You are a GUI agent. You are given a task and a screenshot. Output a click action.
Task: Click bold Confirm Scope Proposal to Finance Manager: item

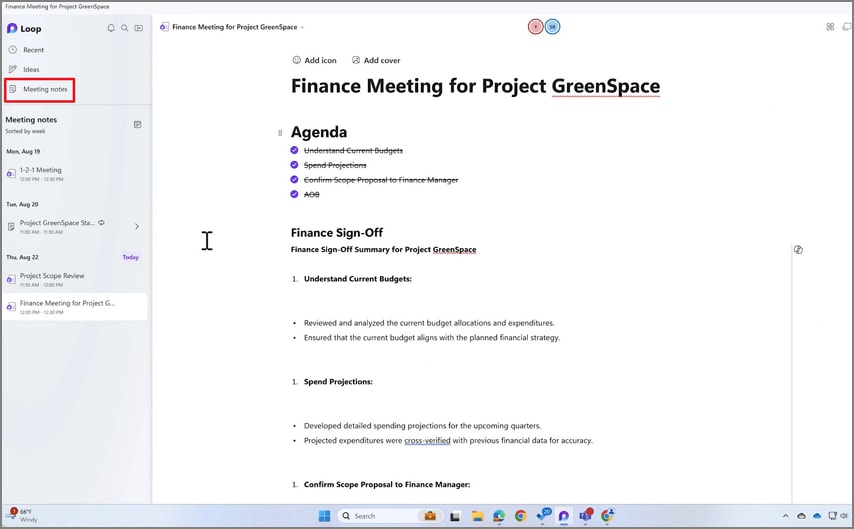tap(387, 484)
